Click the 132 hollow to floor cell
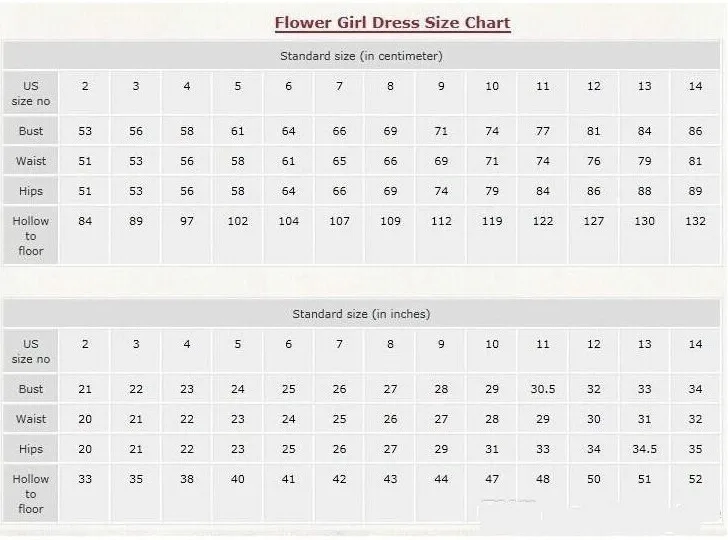728x540 pixels. [x=695, y=235]
